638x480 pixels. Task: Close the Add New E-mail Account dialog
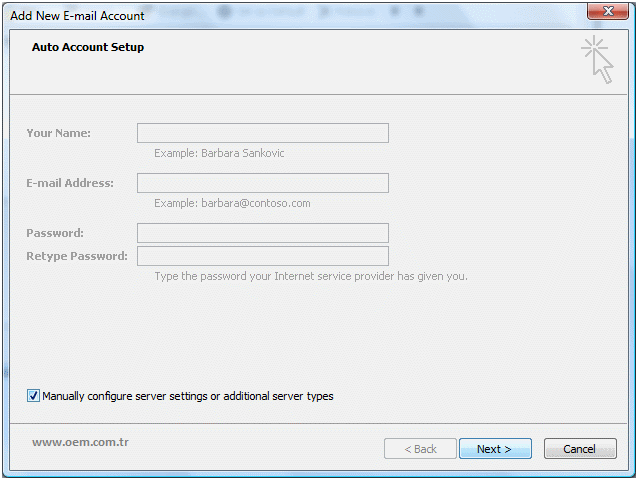coord(608,11)
